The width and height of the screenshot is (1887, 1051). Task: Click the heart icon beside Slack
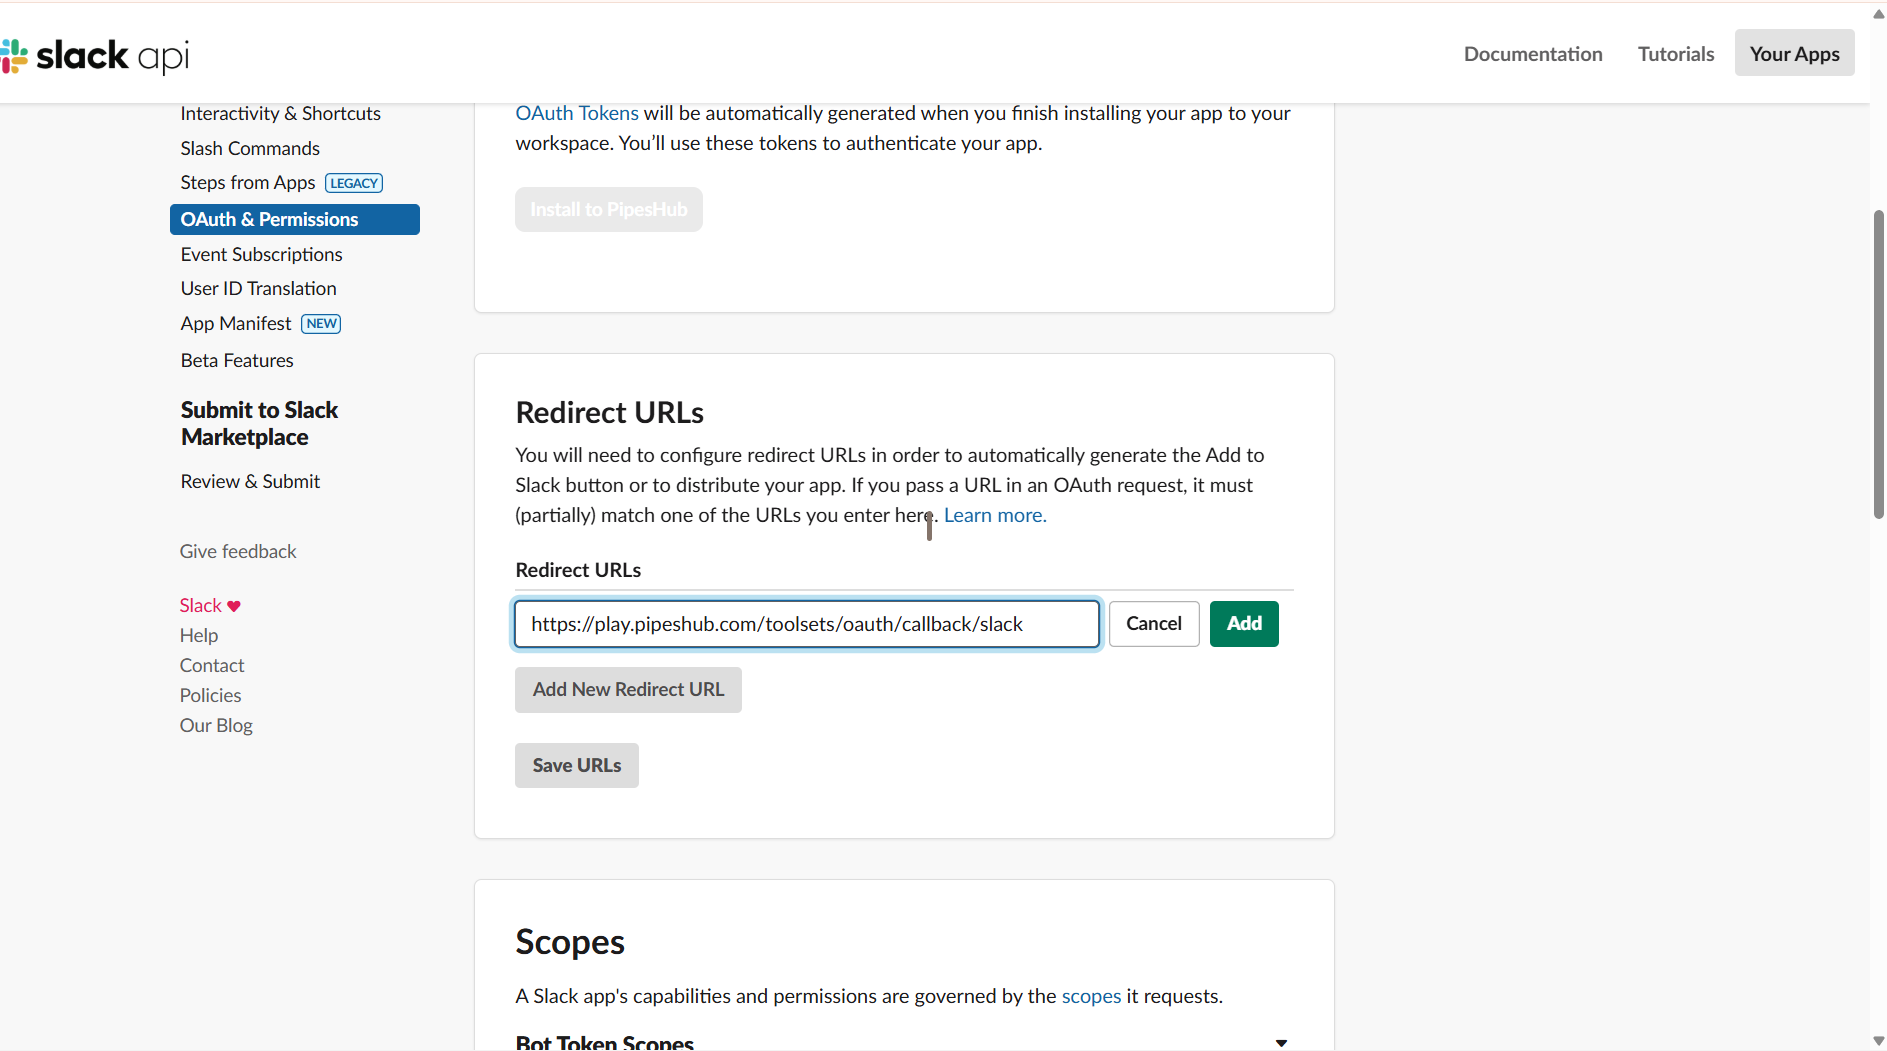click(x=232, y=605)
